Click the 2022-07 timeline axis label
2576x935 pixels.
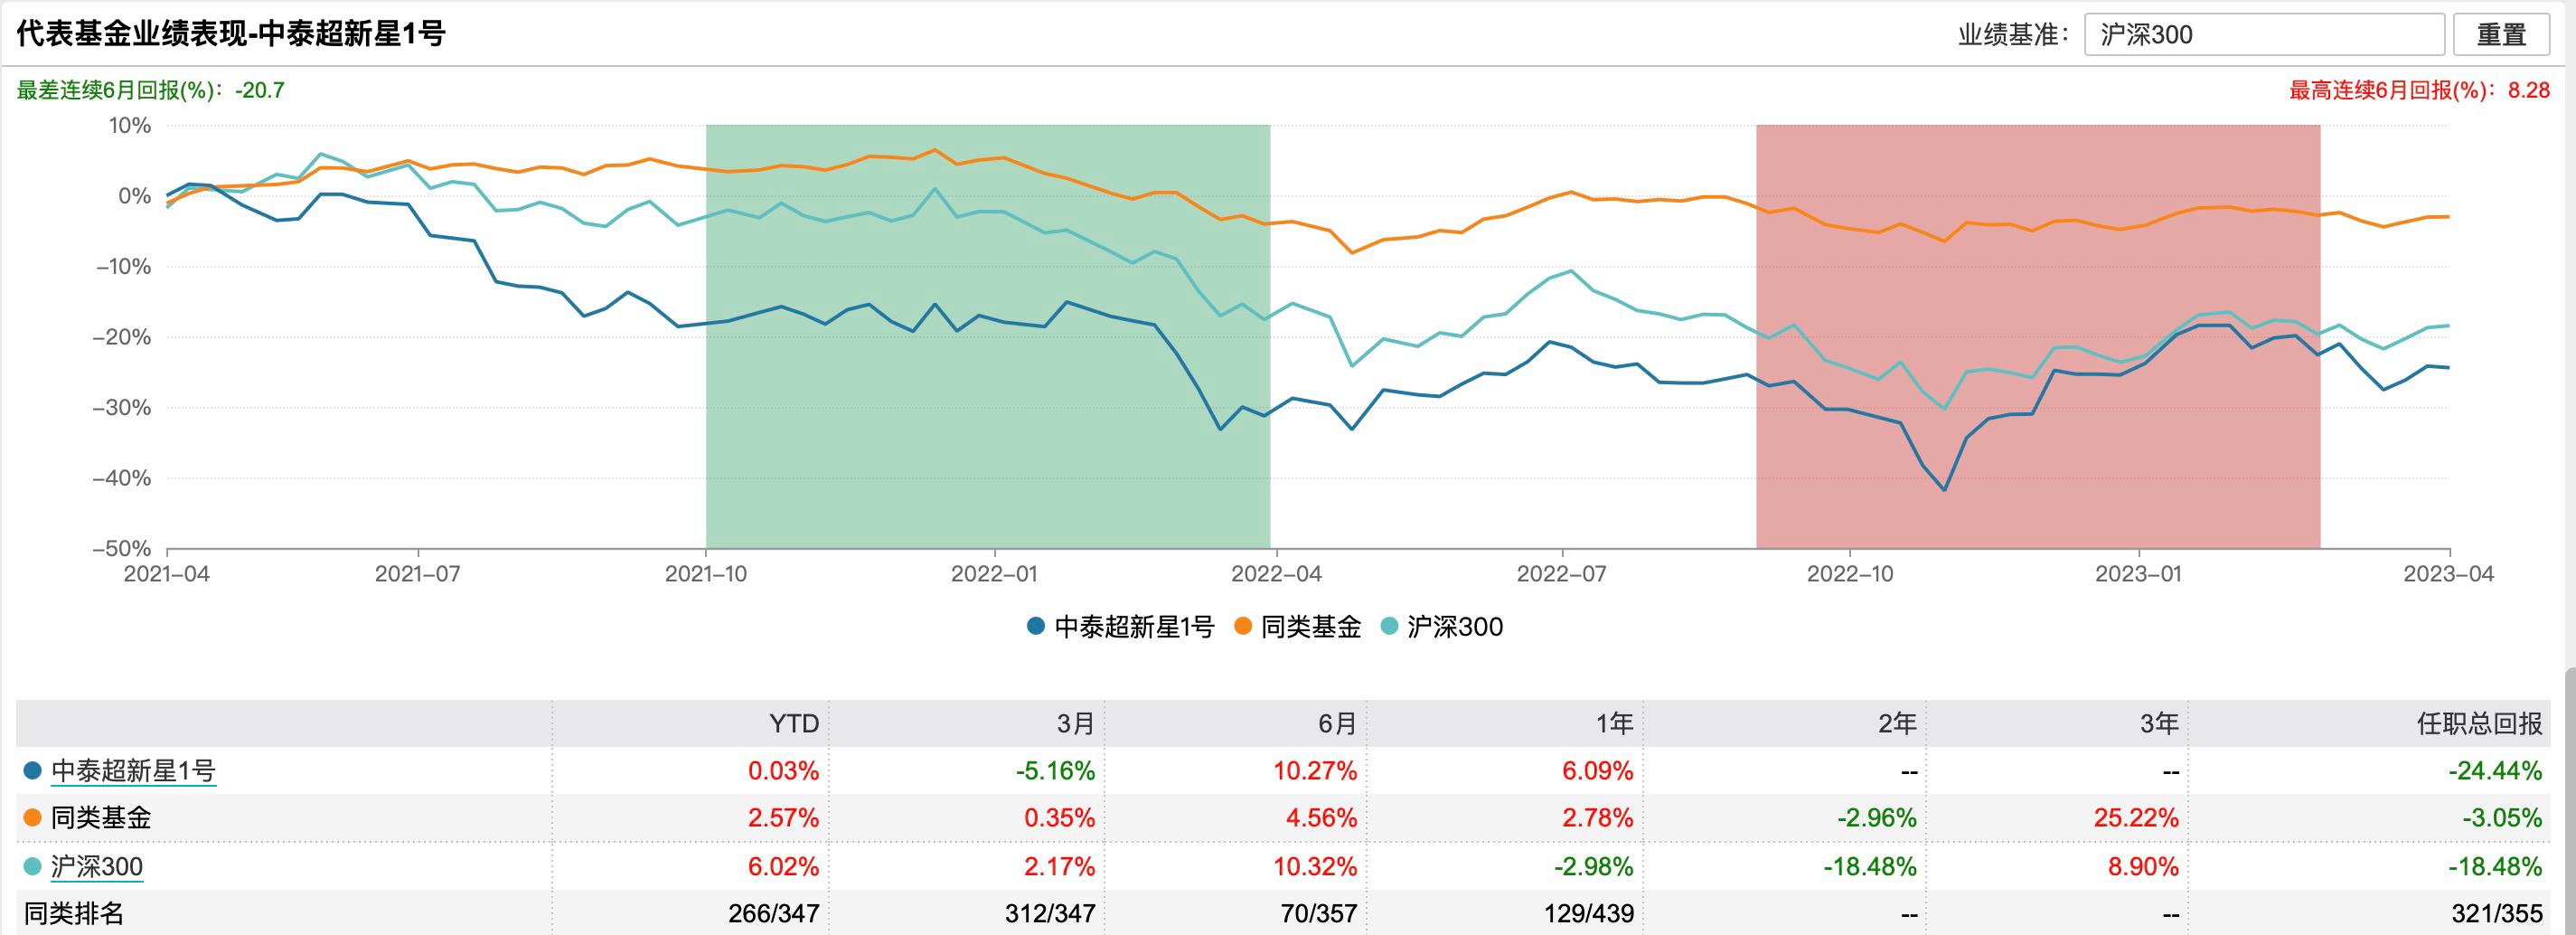tap(1561, 574)
